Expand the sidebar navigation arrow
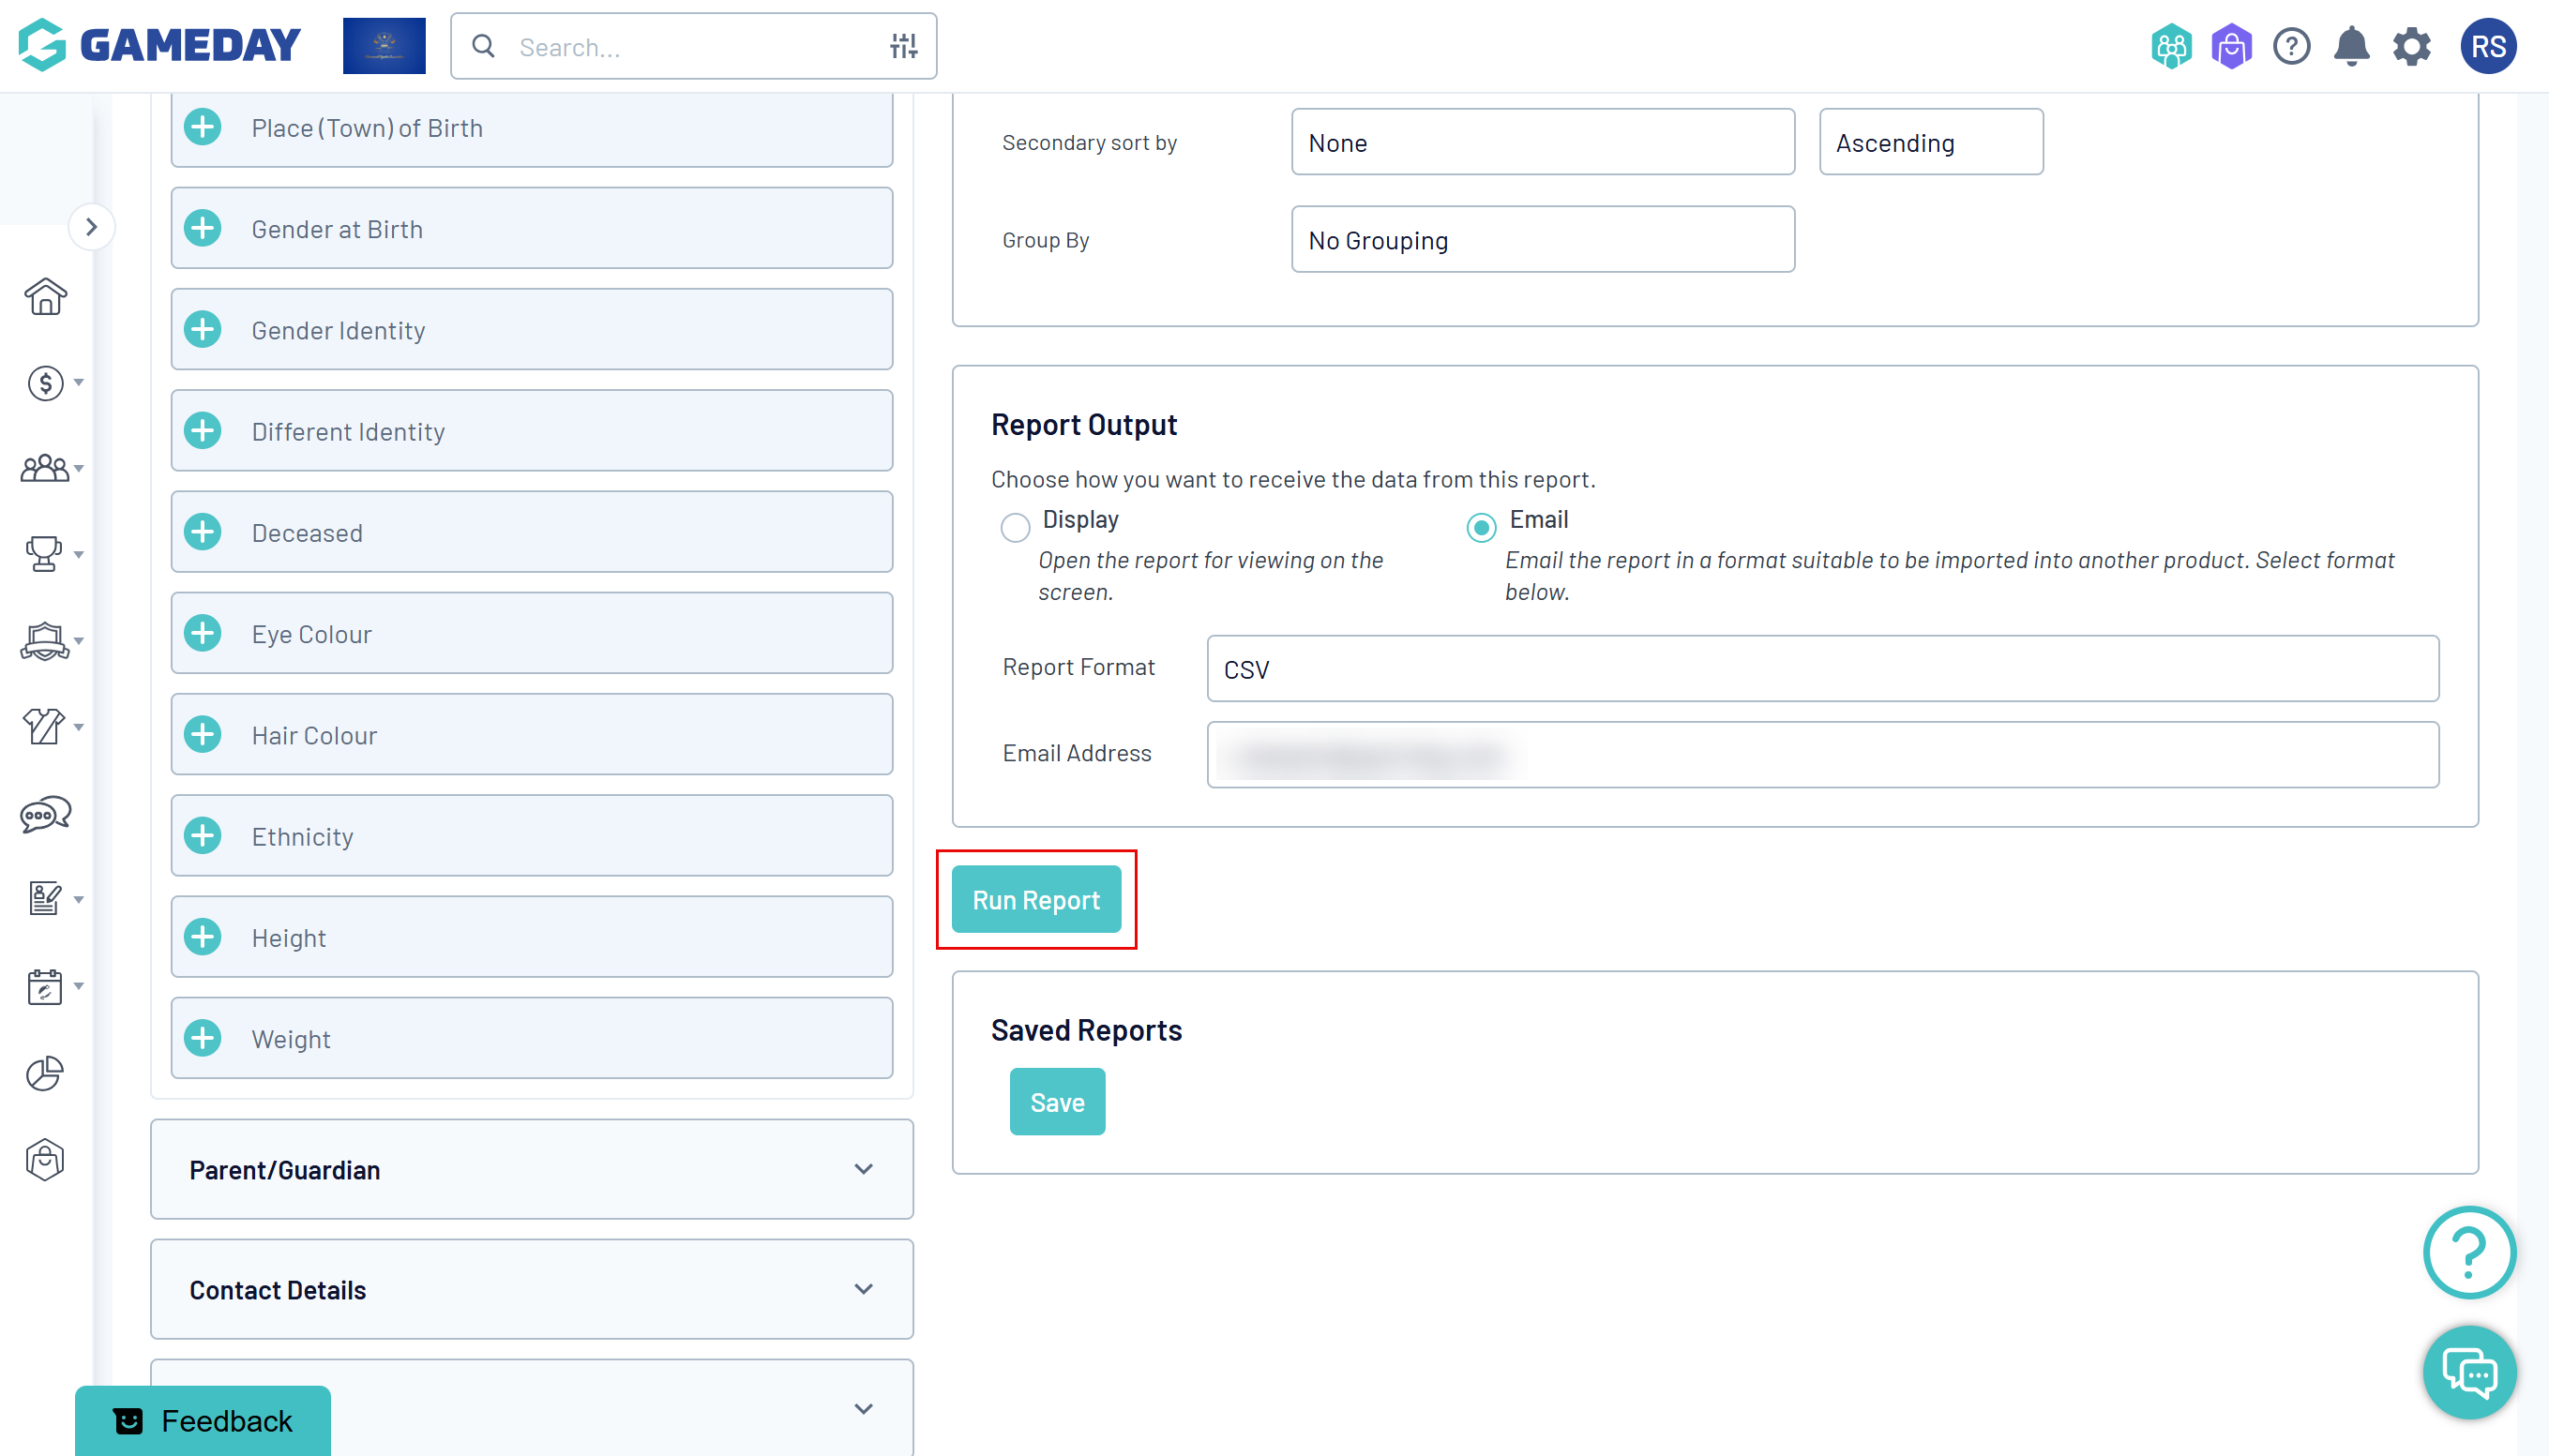Viewport: 2549px width, 1456px height. (91, 227)
